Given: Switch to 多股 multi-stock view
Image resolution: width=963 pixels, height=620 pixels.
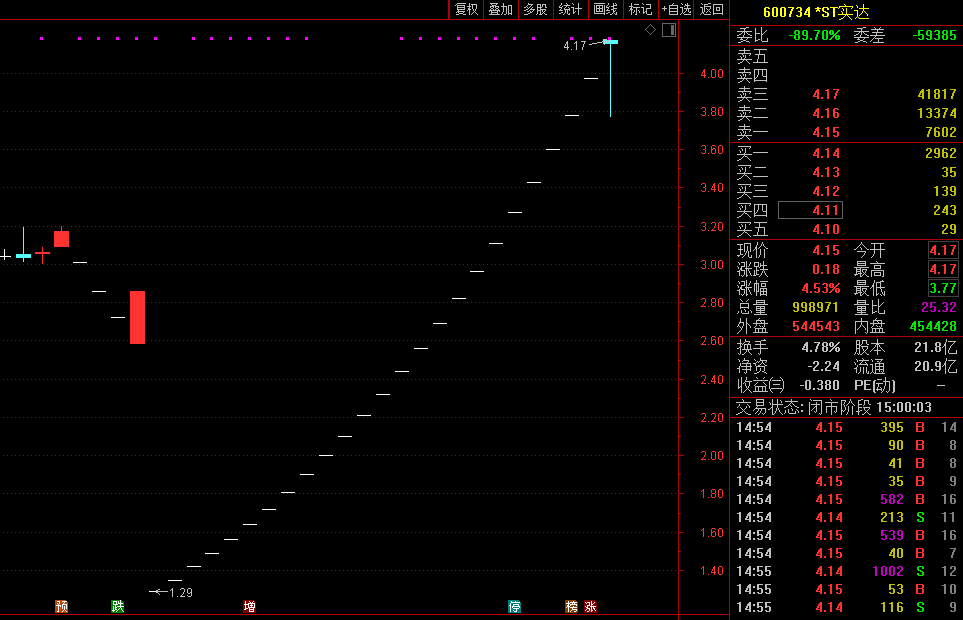Looking at the screenshot, I should (535, 10).
